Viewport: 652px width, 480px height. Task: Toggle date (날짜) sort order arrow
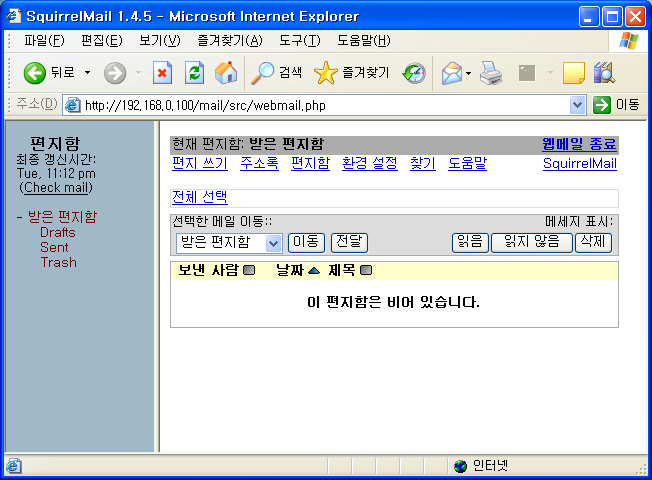click(313, 270)
